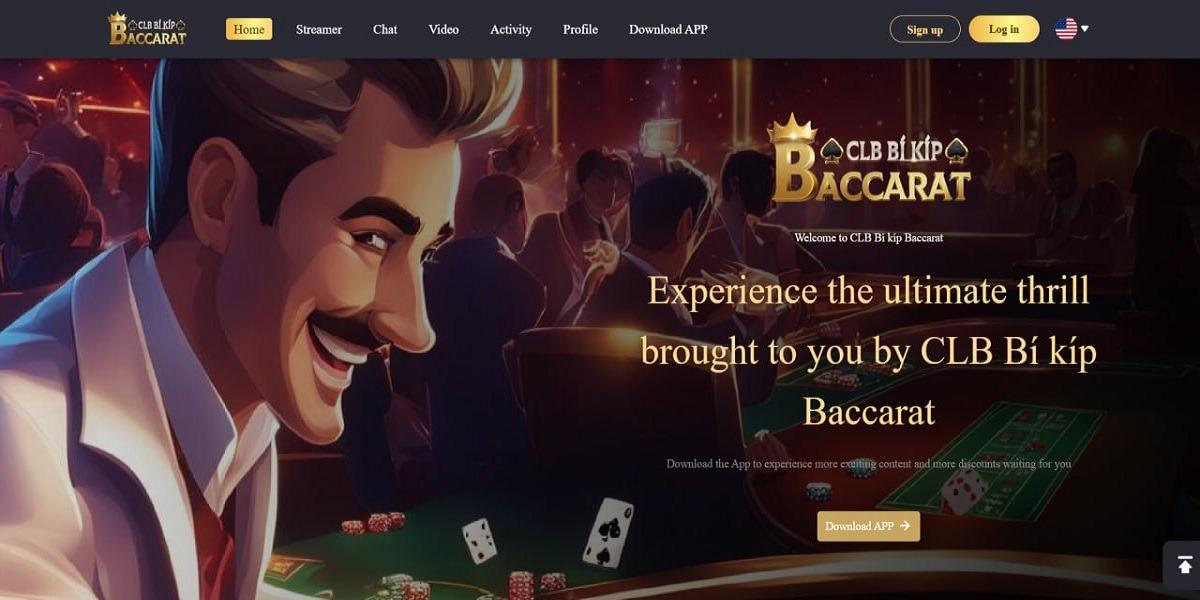Click the hero headline about ultimate thrill
Image resolution: width=1200 pixels, height=600 pixels.
click(869, 351)
